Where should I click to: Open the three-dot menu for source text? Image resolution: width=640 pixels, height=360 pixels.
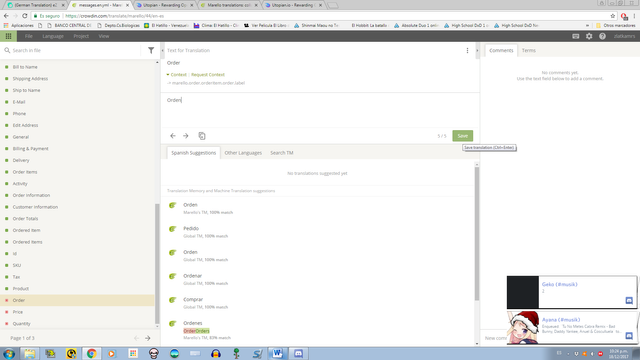(x=467, y=50)
